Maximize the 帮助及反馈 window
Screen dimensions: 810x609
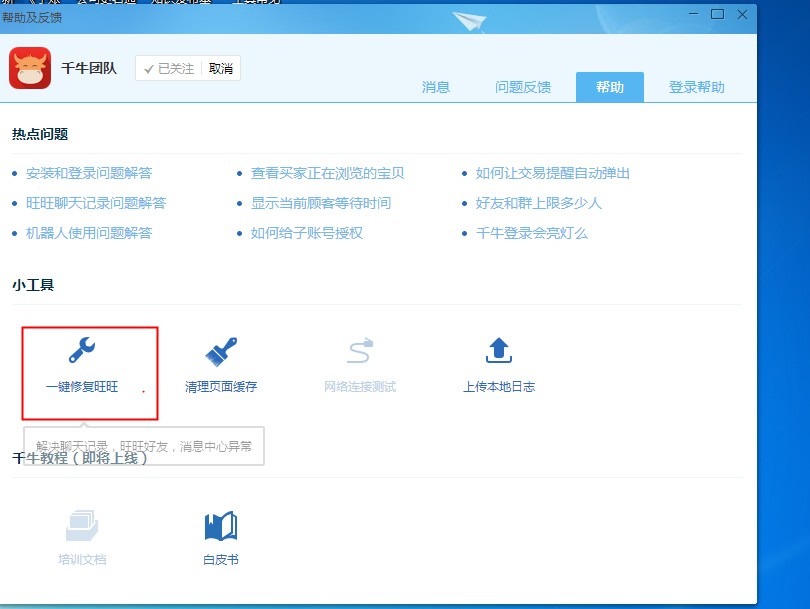(x=718, y=14)
